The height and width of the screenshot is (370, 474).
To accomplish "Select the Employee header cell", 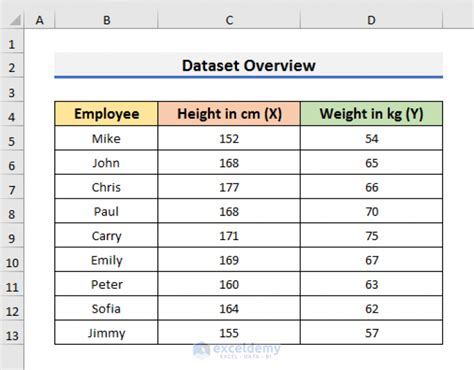I will pos(106,114).
